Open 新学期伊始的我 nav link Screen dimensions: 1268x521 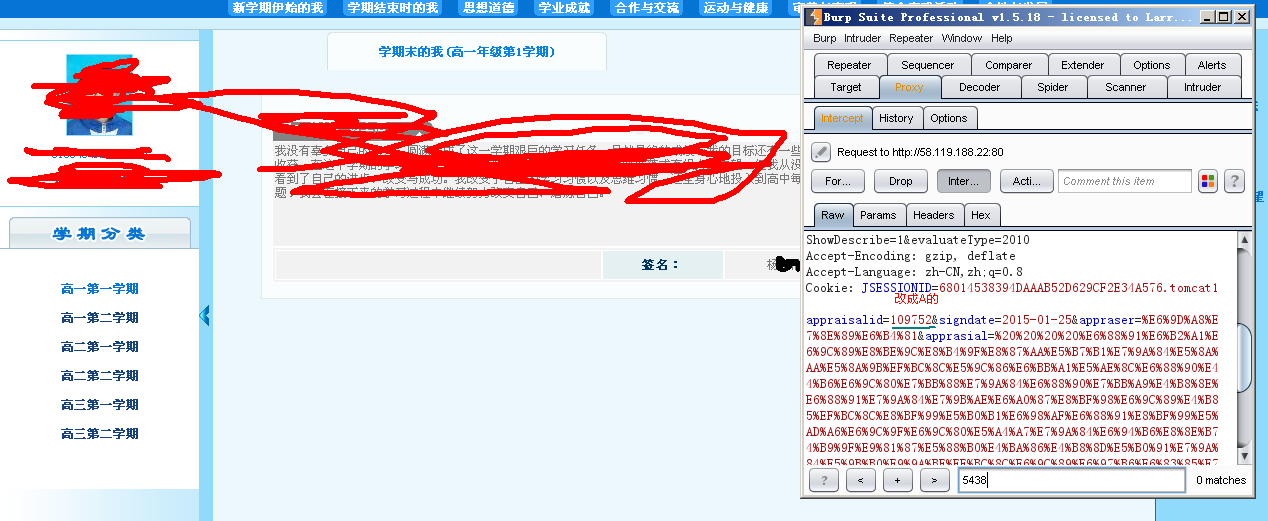[x=278, y=8]
